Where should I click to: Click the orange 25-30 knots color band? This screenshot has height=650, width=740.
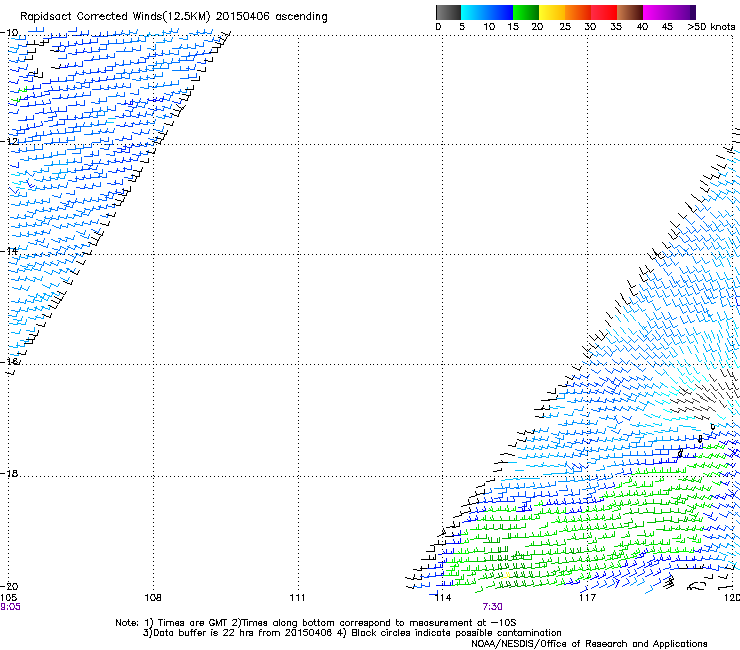(578, 12)
